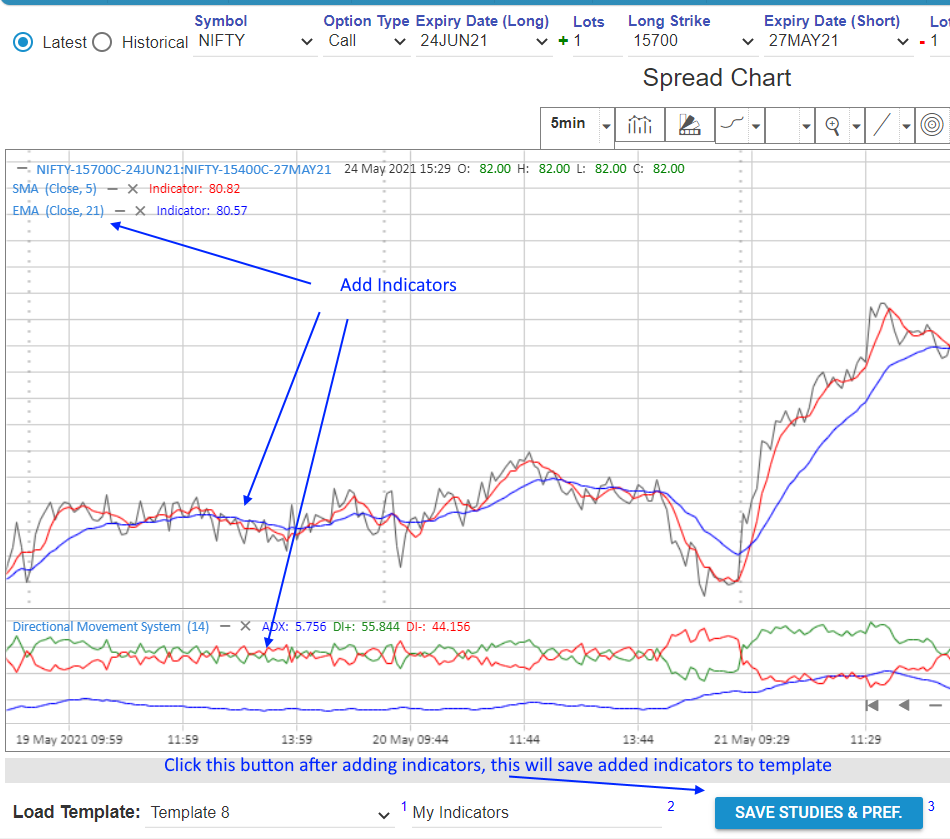Open the Load Template dropdown Template 8
Viewport: 950px width, 839px height.
tap(270, 812)
